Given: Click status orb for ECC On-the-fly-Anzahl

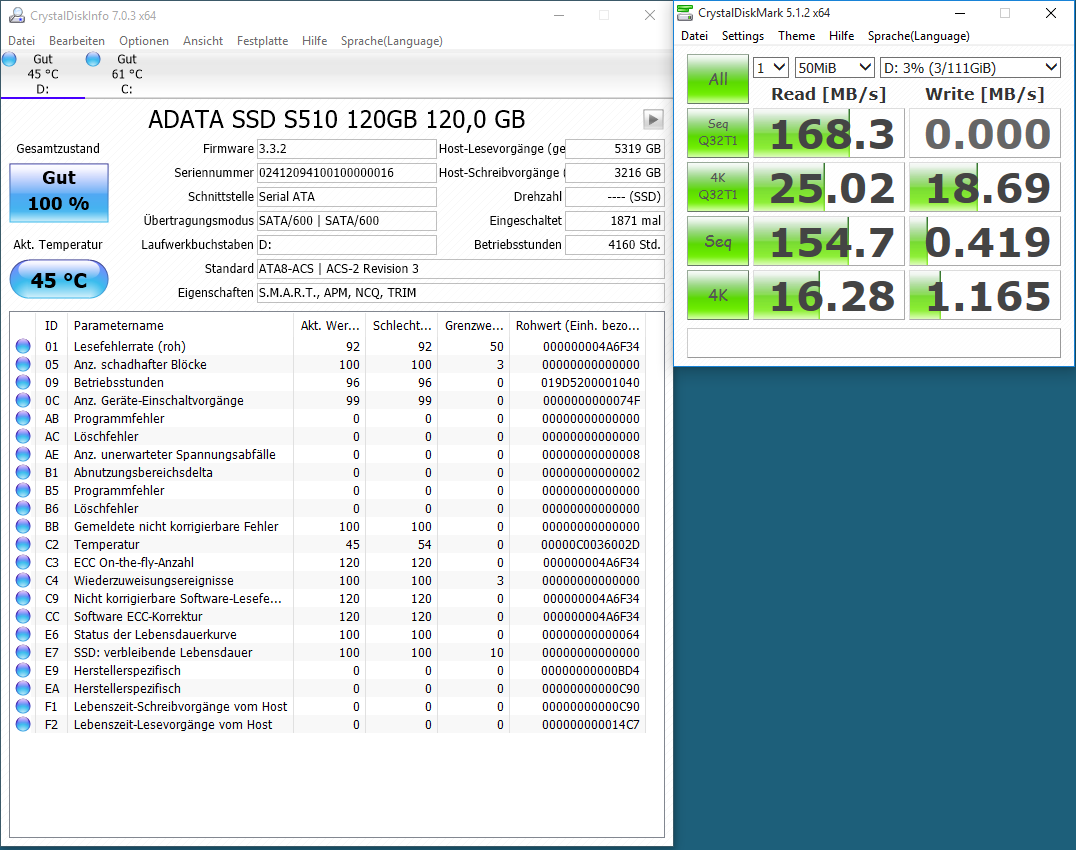Looking at the screenshot, I should point(23,562).
